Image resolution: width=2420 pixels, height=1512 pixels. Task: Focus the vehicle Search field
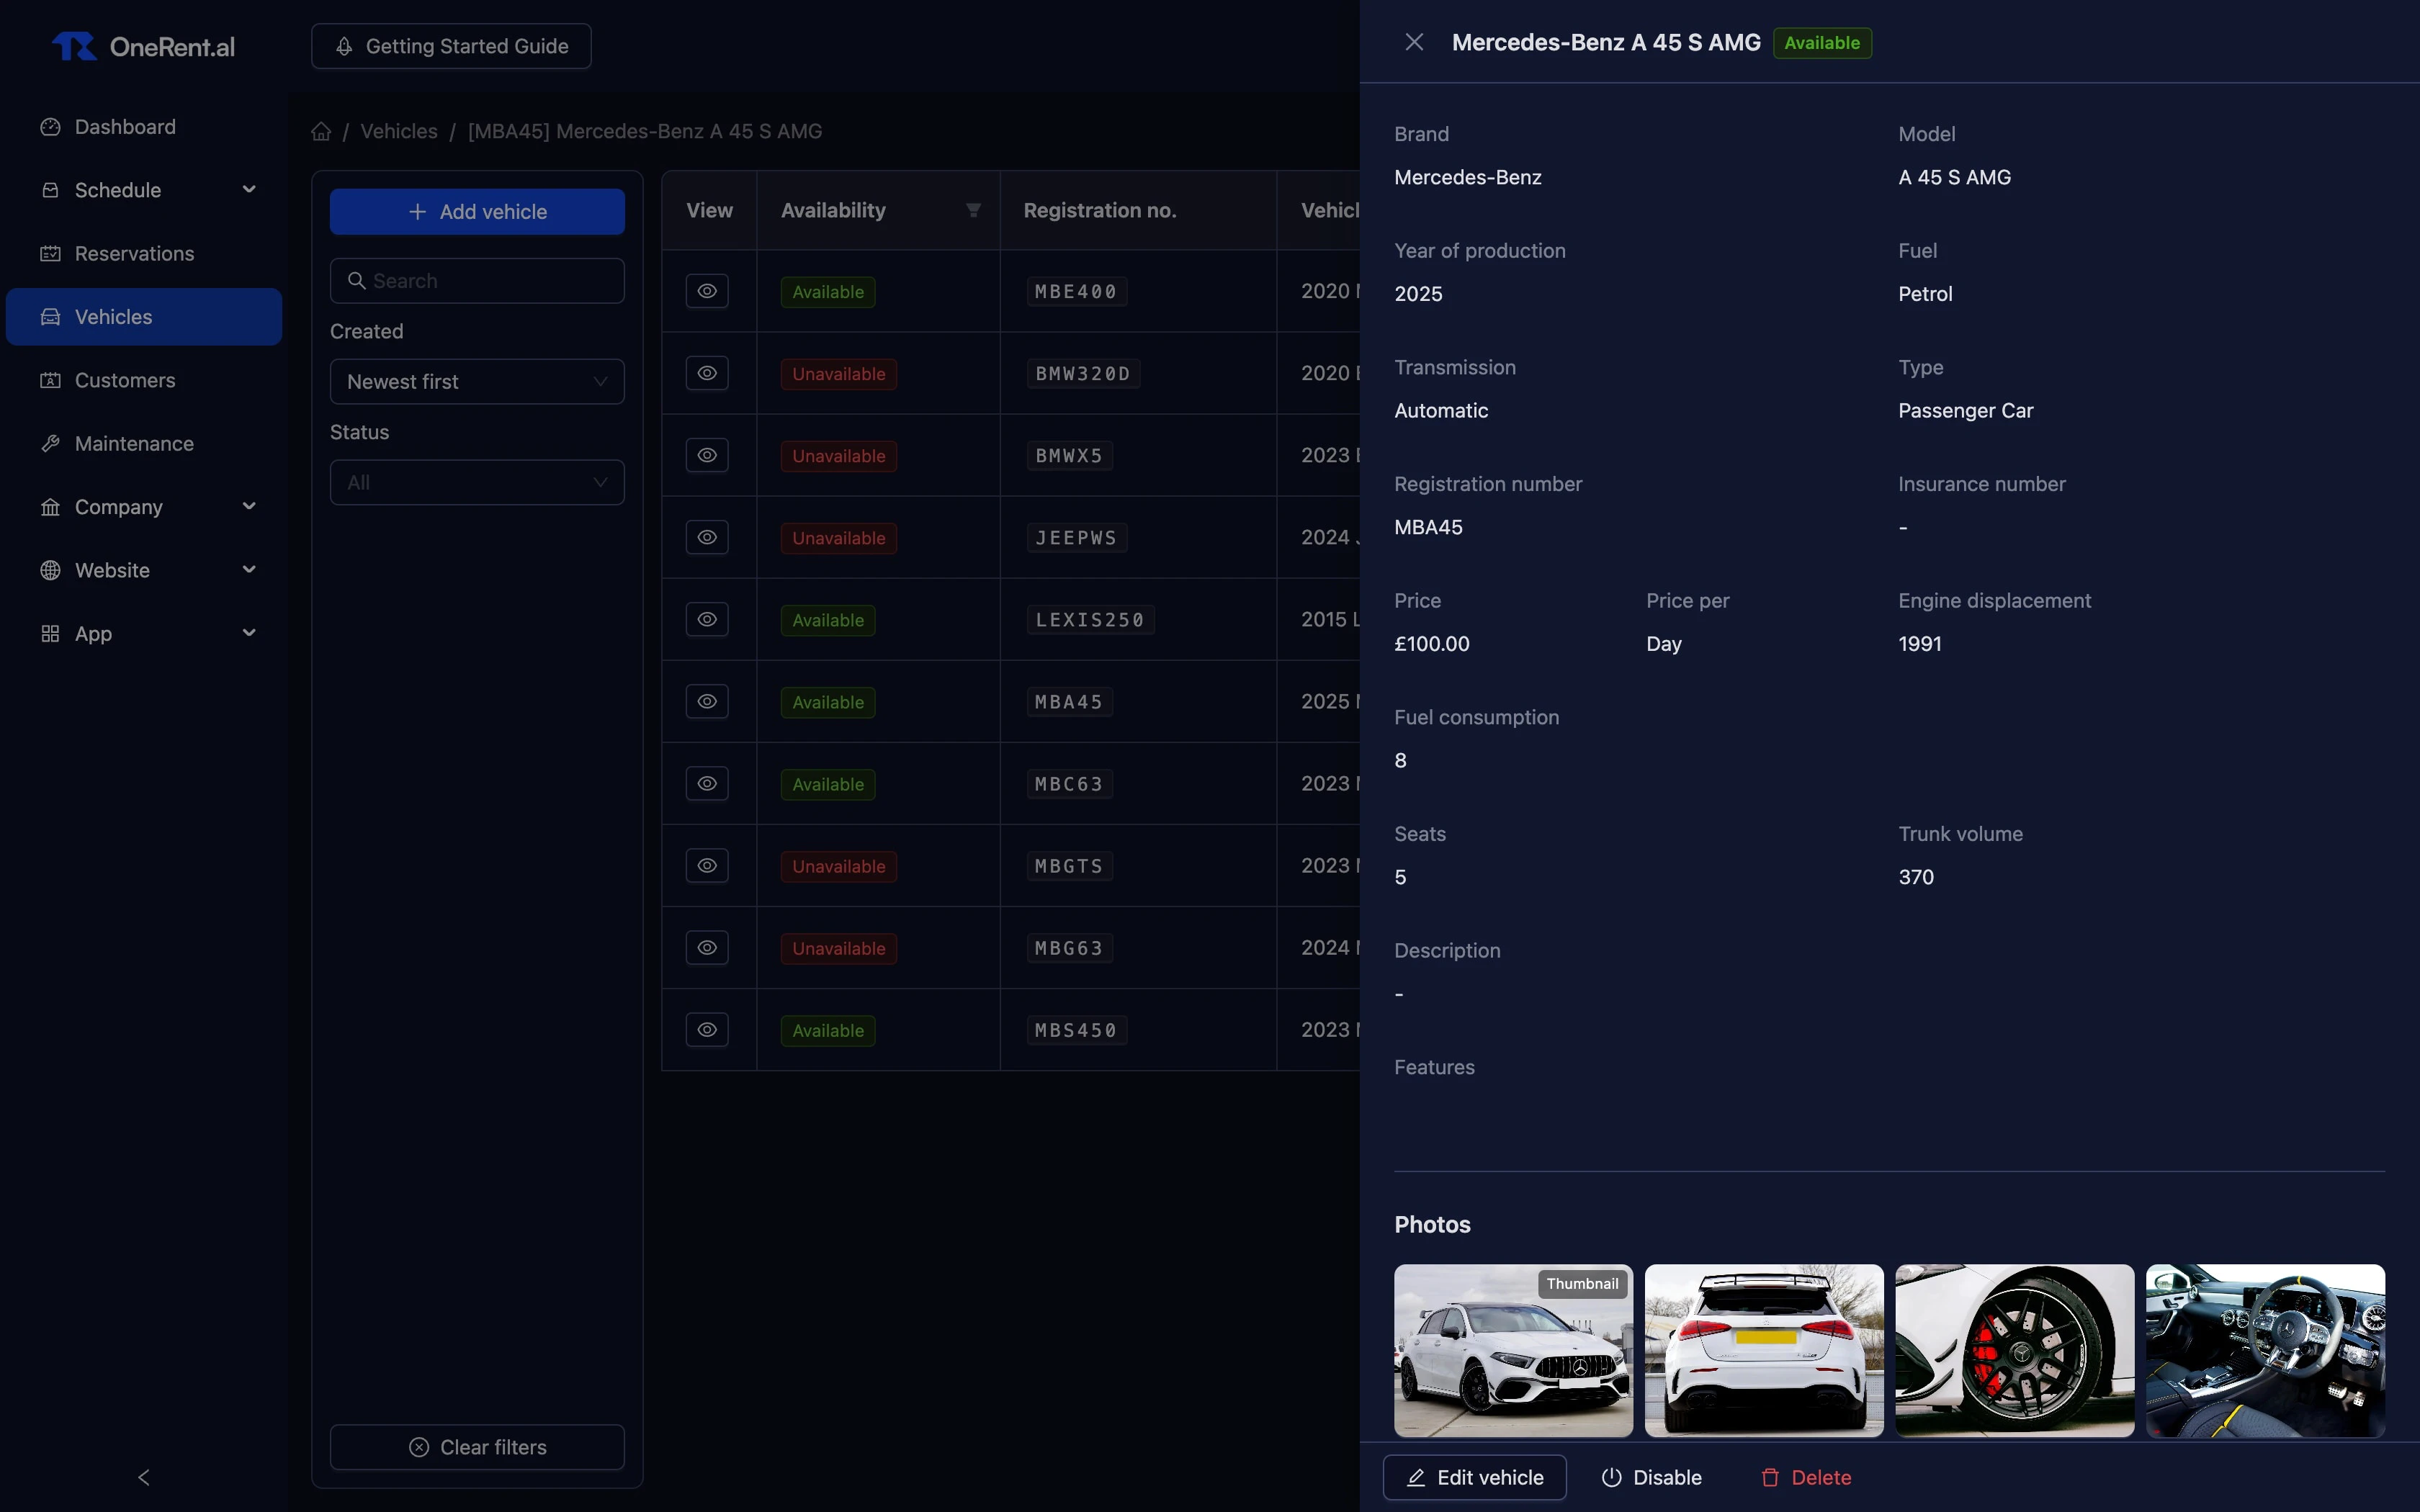coord(477,281)
